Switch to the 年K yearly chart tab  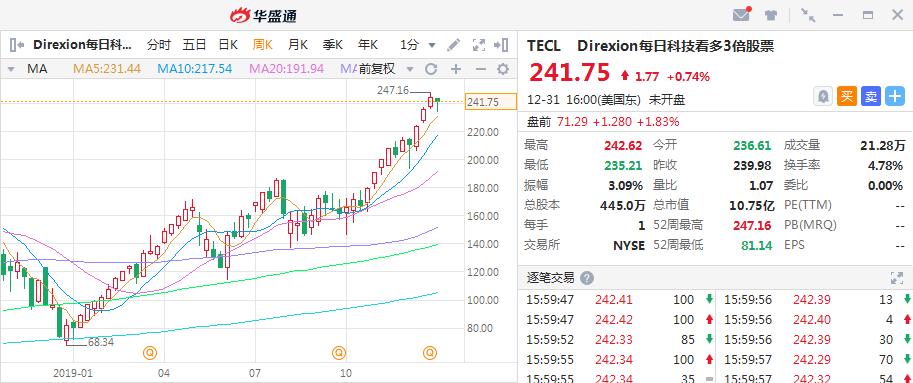point(367,45)
